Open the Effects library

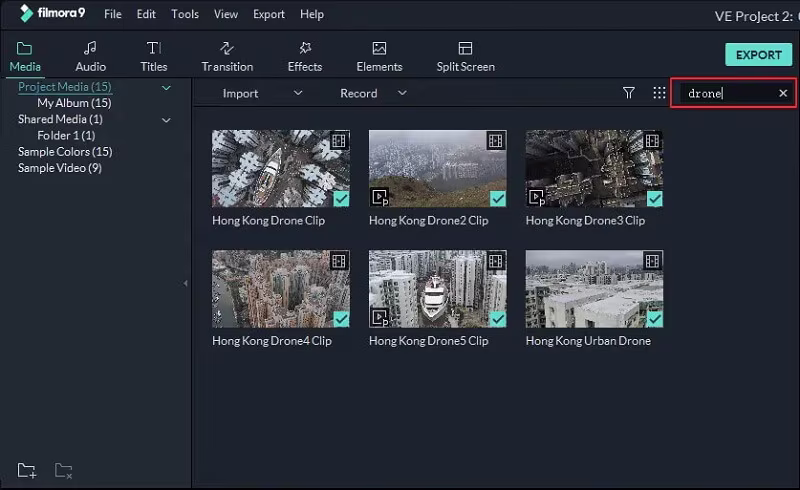pyautogui.click(x=304, y=56)
